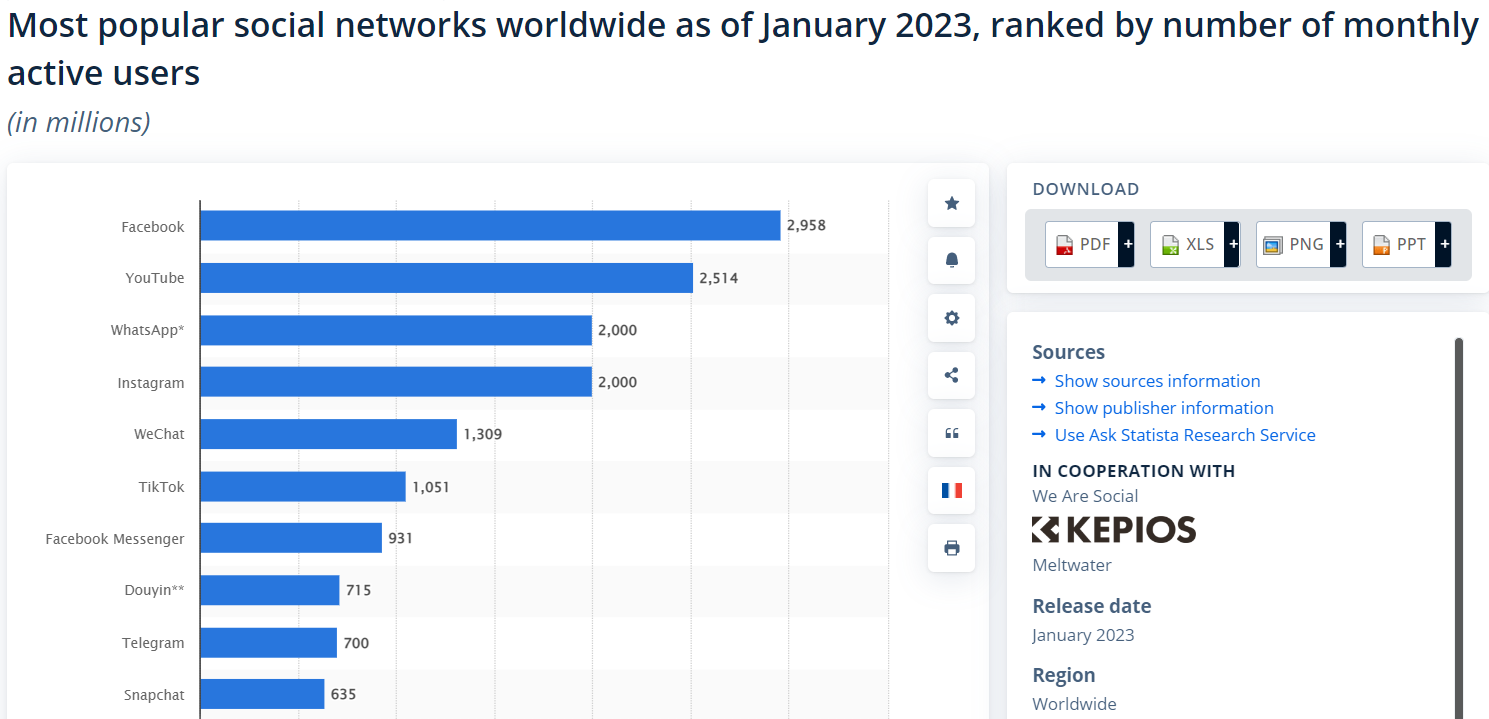Click the Snapchat bar showing 635
The image size is (1489, 719).
pos(262,694)
